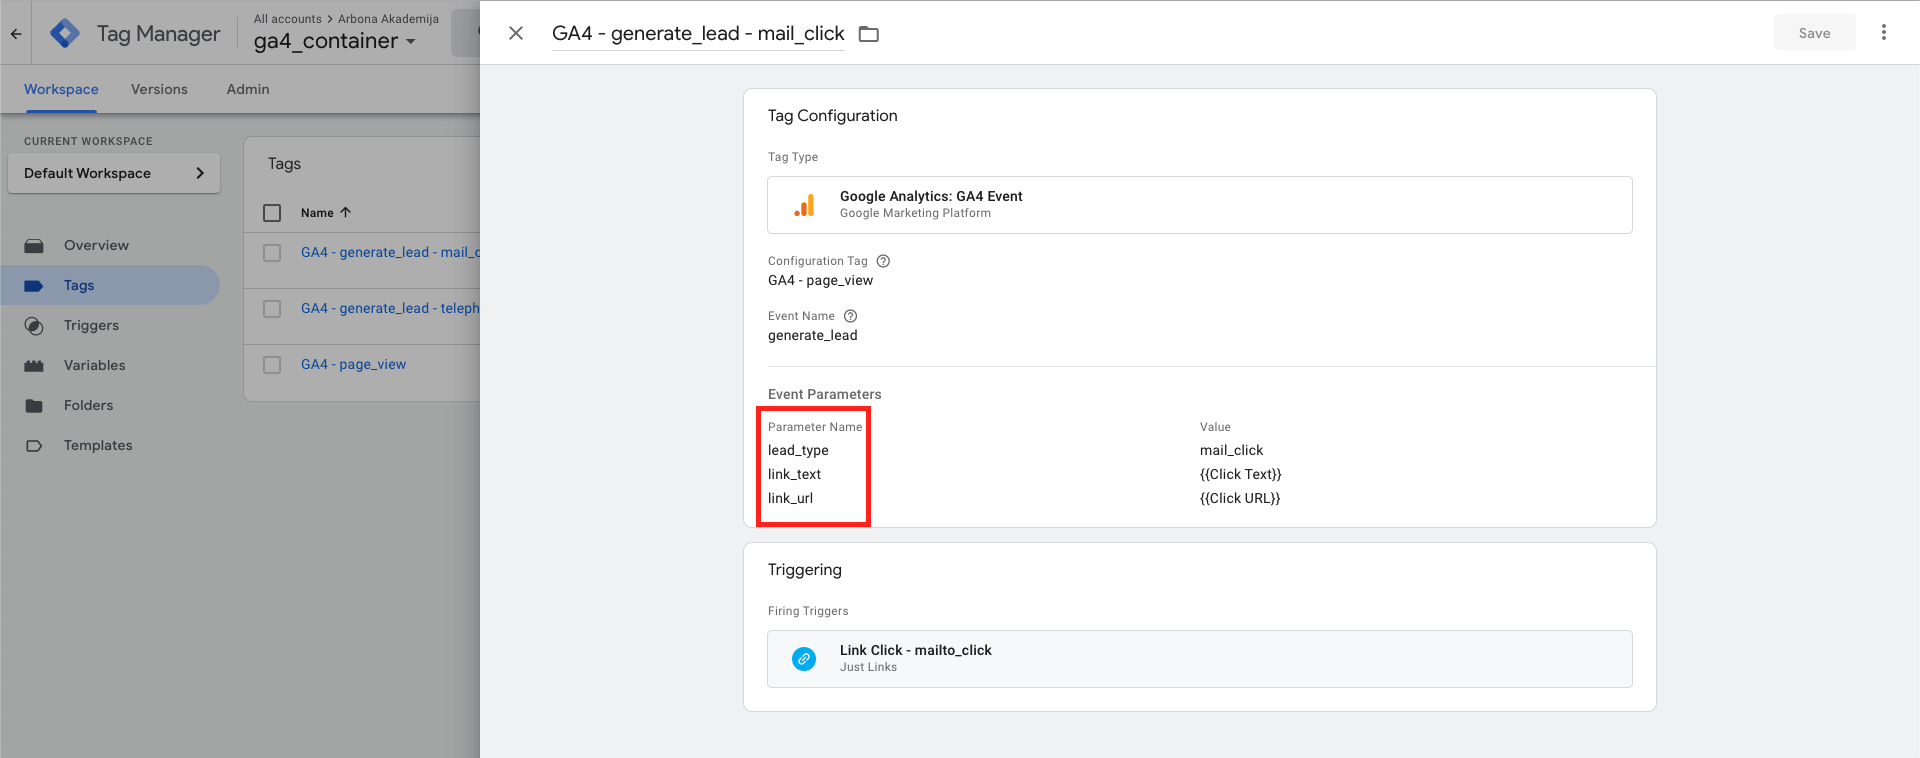Open the Link Click - mailto_click firing trigger
Viewport: 1920px width, 758px height.
(x=1200, y=659)
